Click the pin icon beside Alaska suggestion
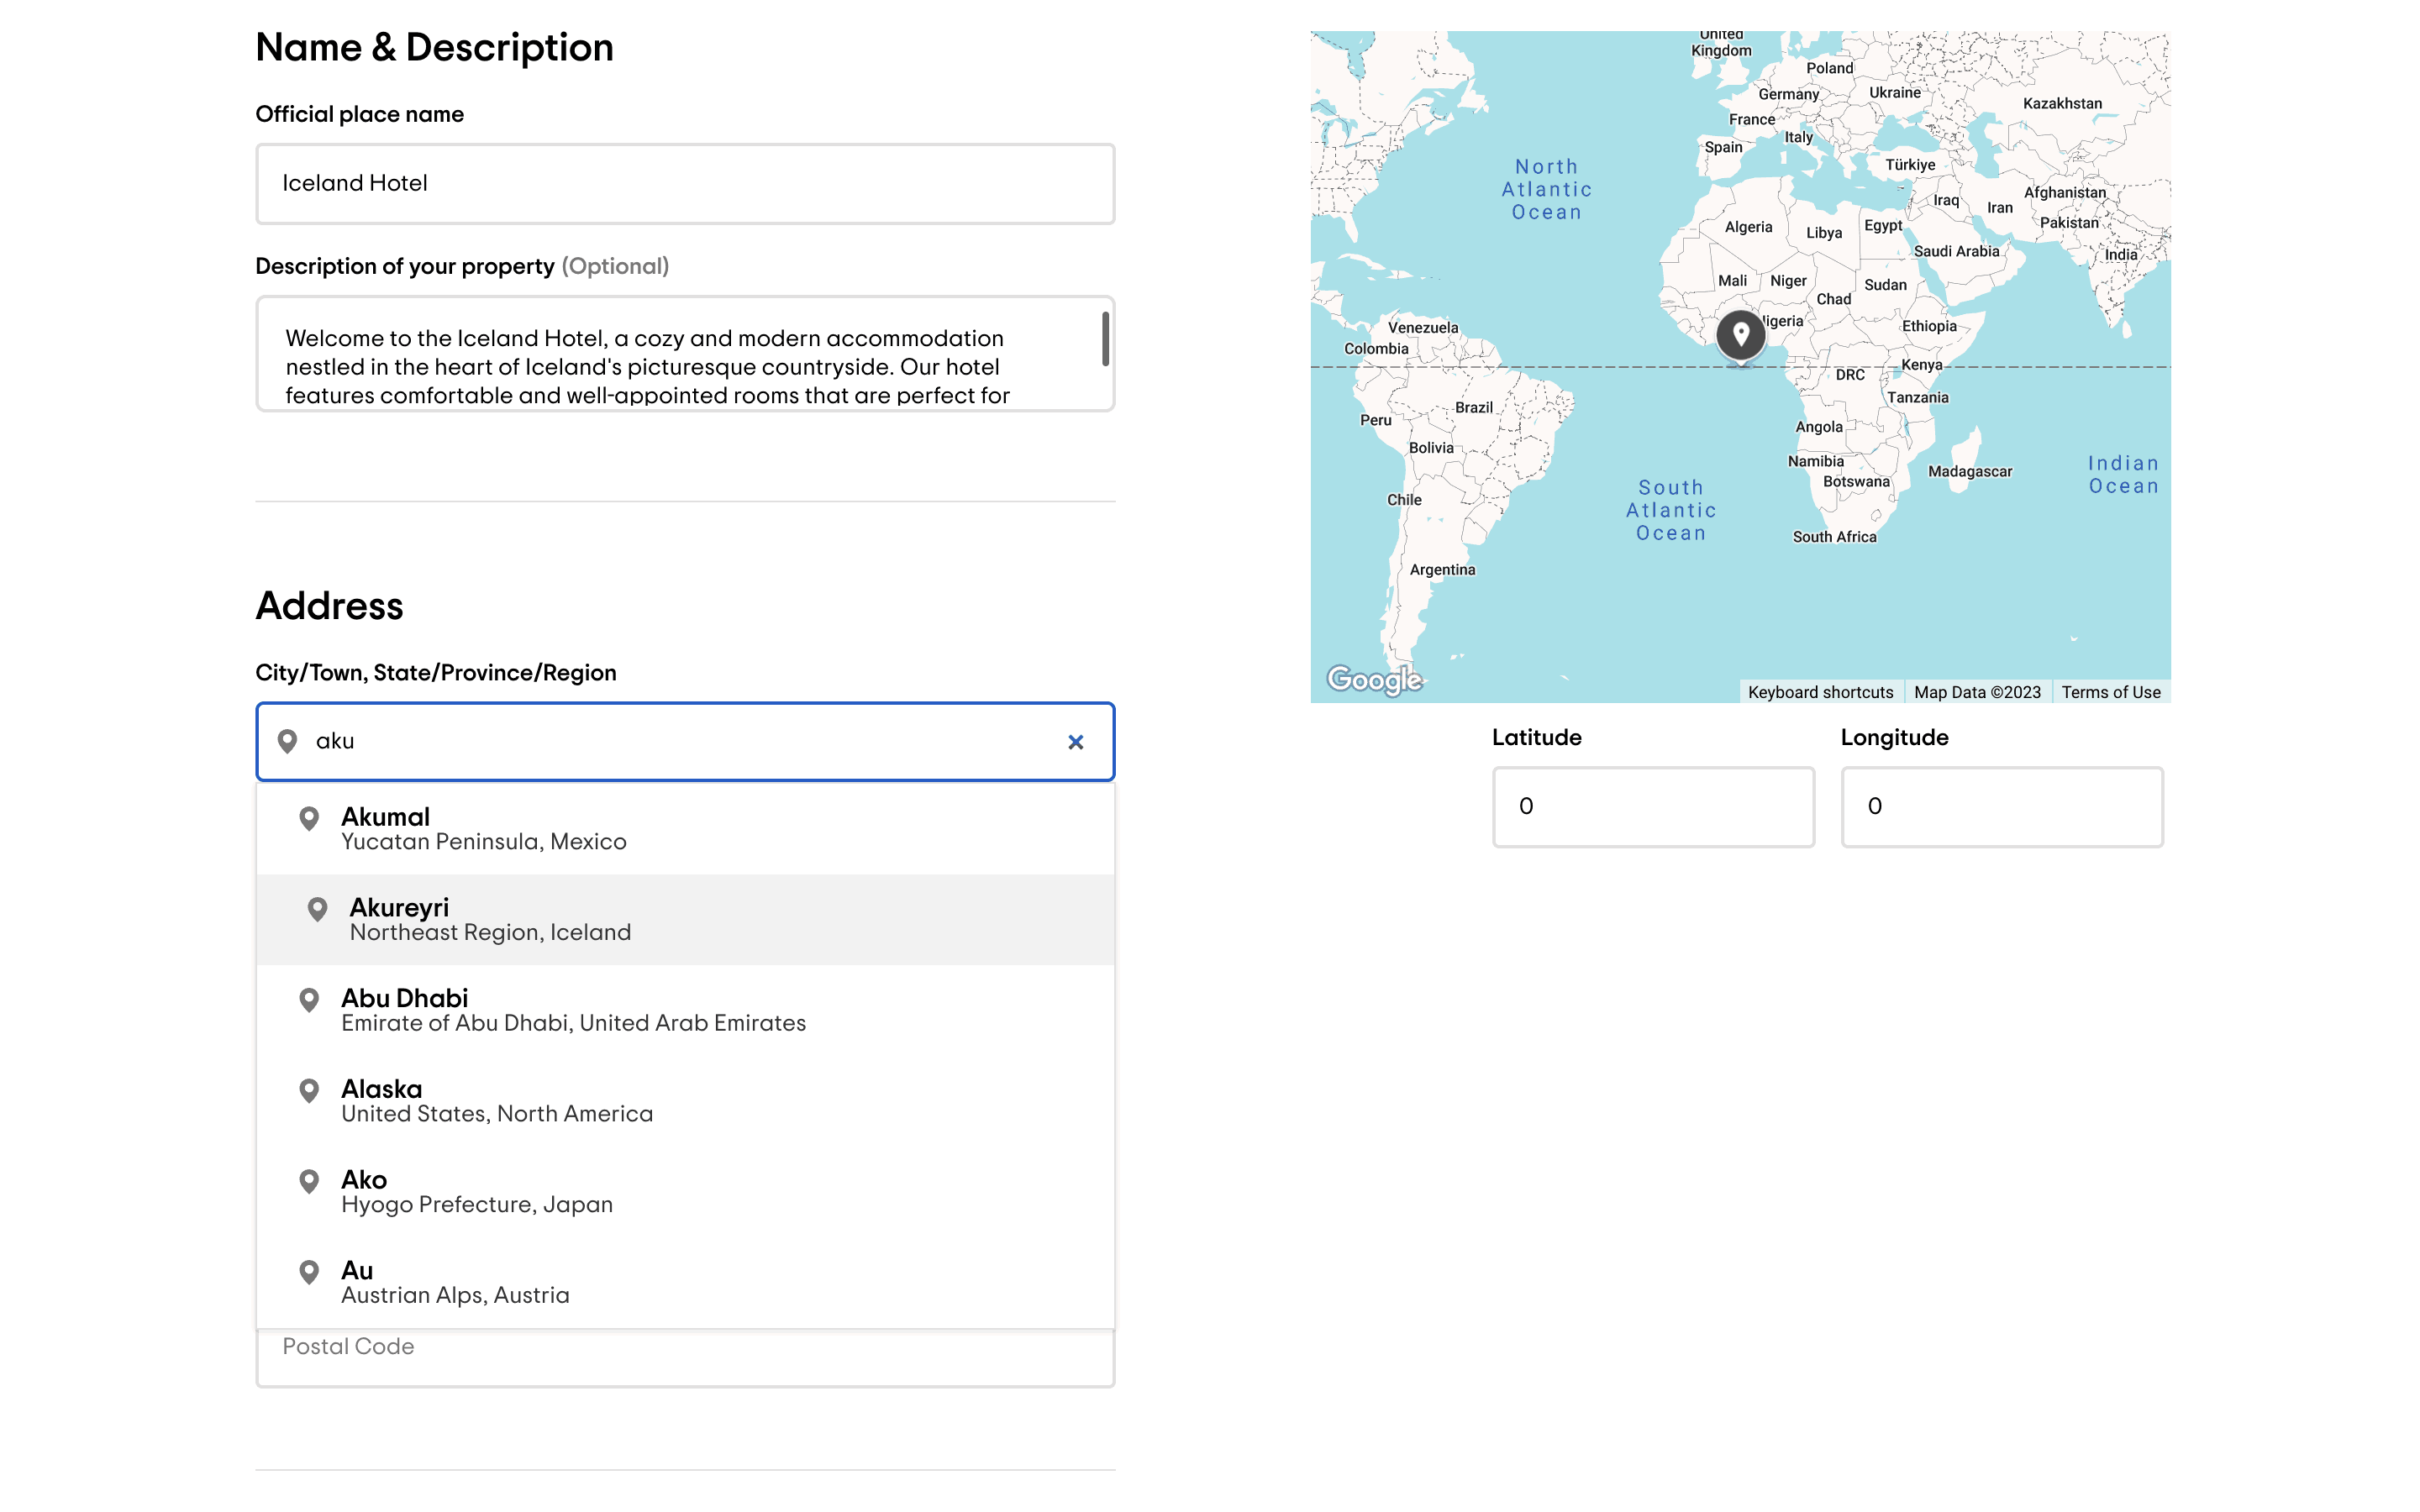 [309, 1090]
